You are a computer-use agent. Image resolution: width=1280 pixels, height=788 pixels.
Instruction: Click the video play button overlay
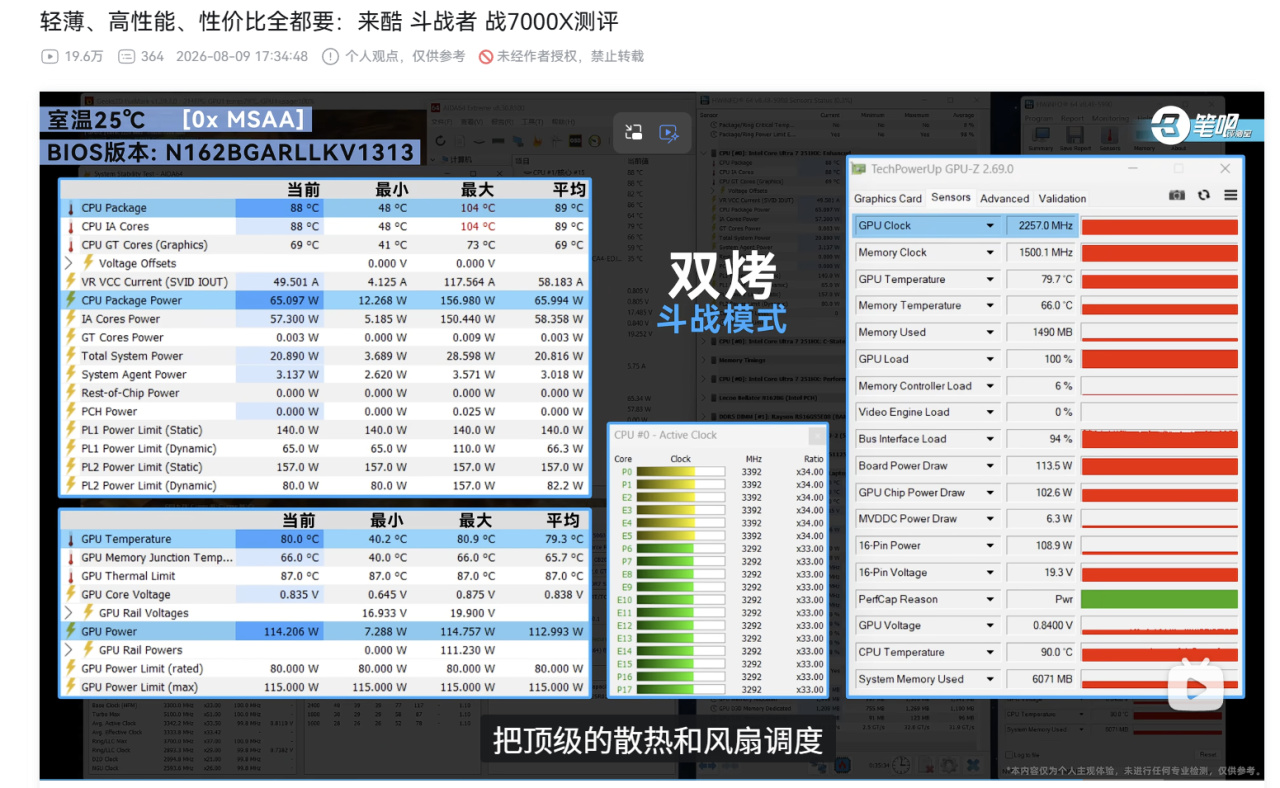[x=1196, y=685]
